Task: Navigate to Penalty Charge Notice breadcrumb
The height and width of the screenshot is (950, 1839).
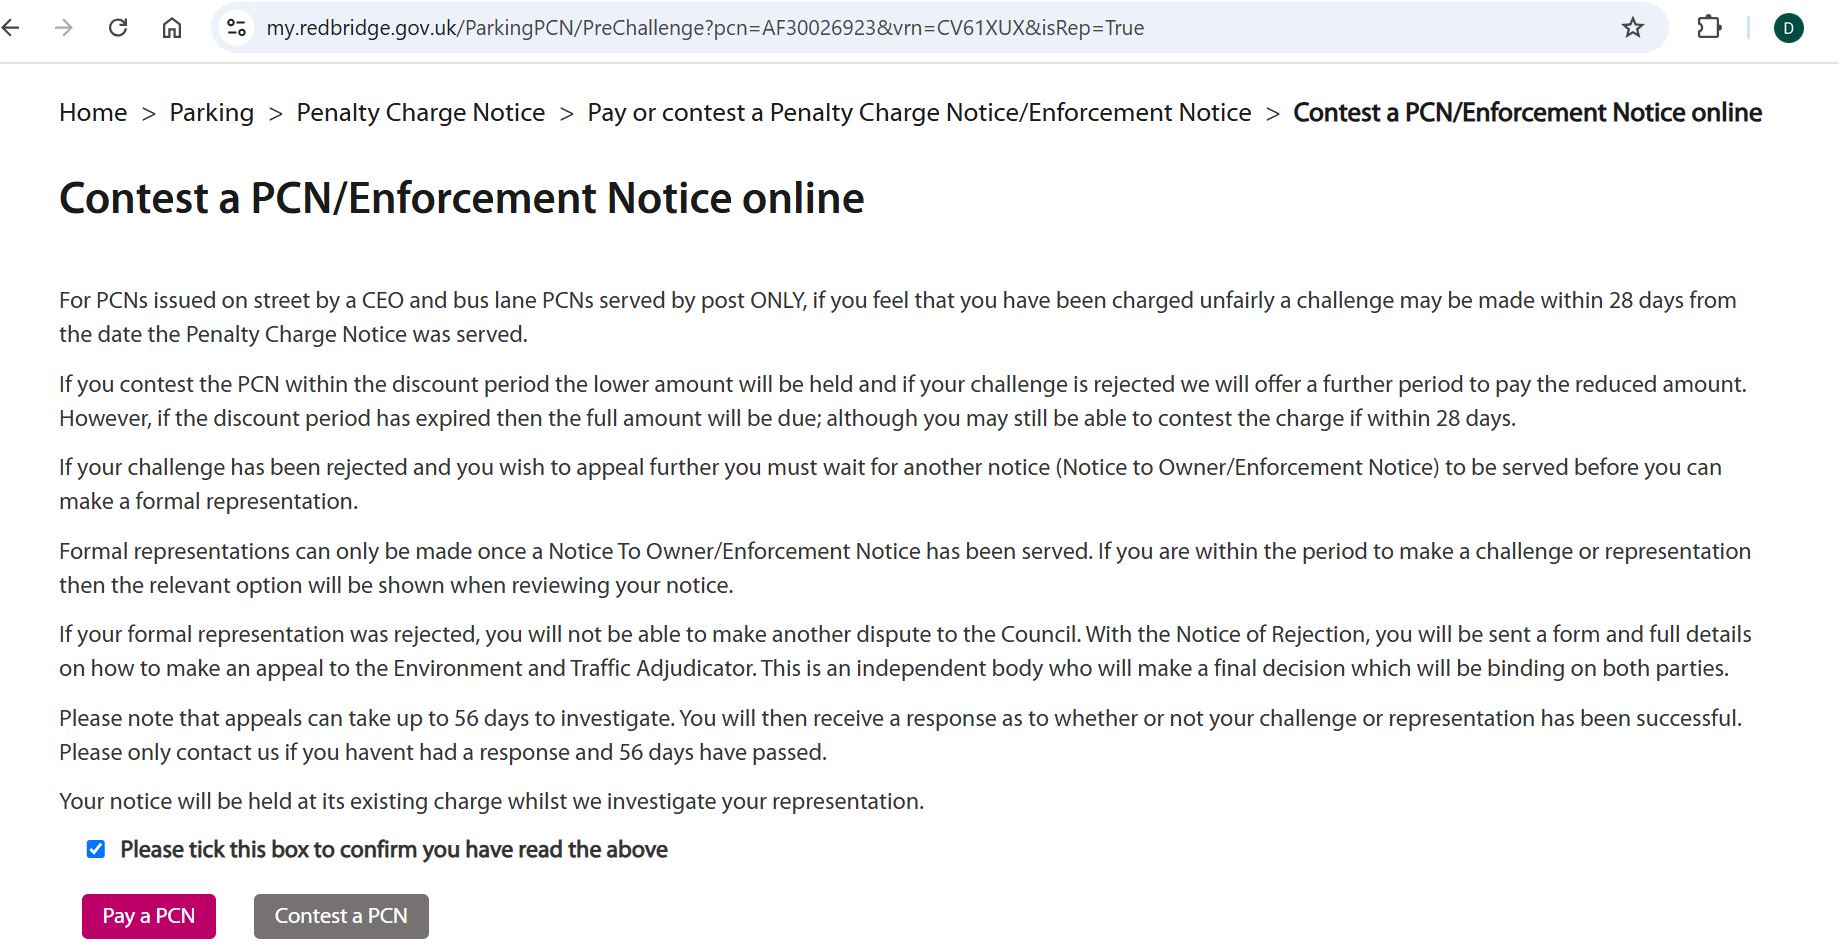Action: [x=421, y=113]
